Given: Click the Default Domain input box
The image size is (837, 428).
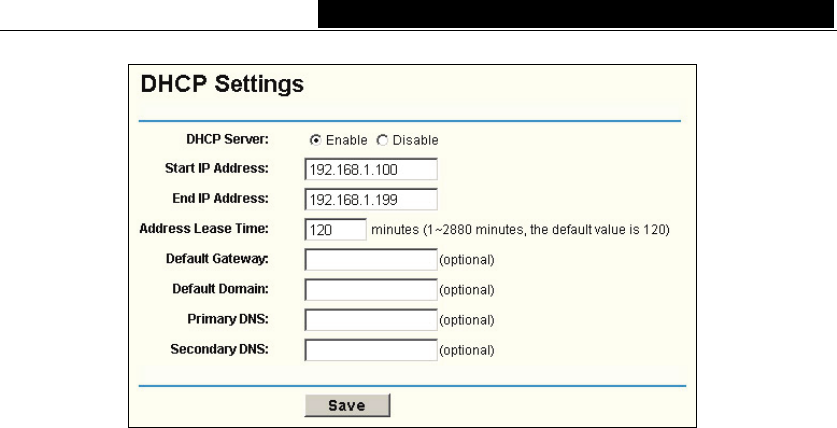Looking at the screenshot, I should point(371,290).
